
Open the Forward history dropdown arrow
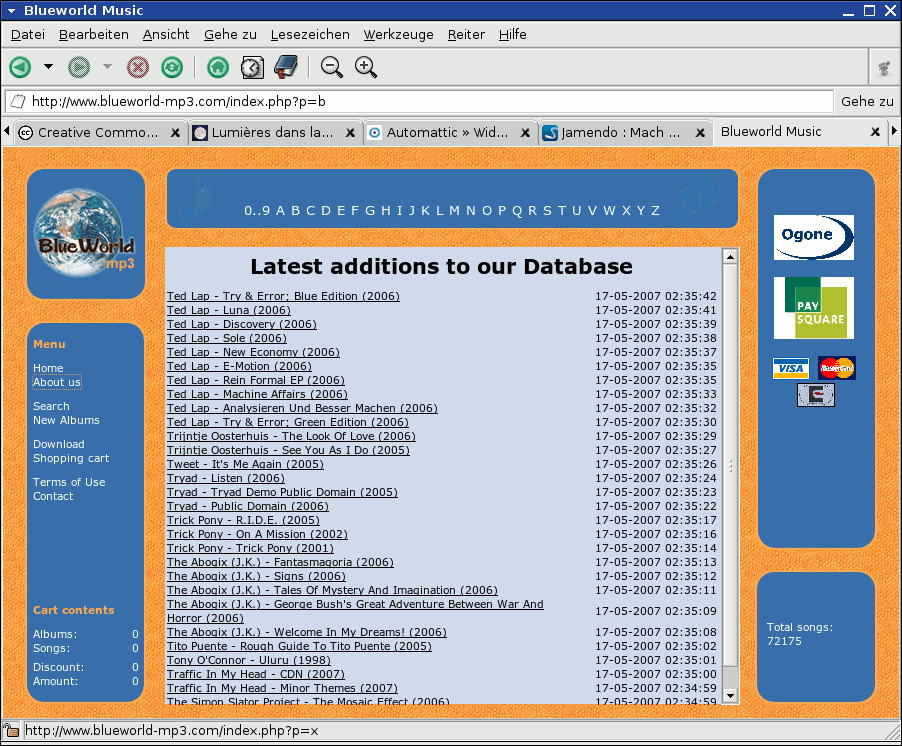[x=107, y=67]
